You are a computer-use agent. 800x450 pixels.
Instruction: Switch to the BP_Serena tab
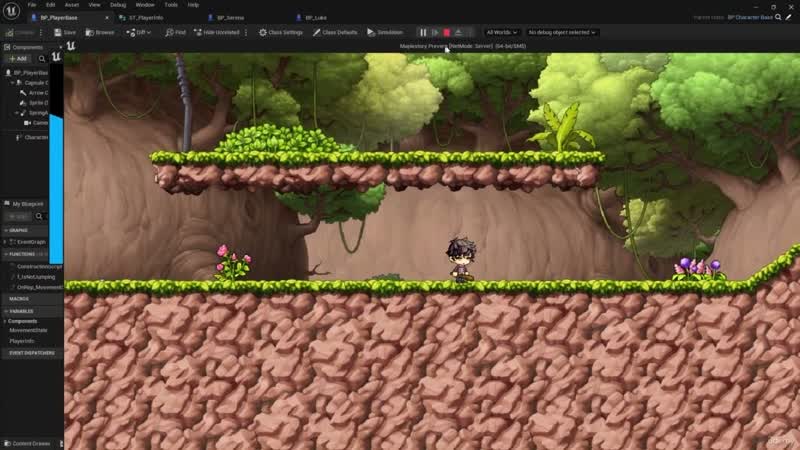[x=230, y=17]
